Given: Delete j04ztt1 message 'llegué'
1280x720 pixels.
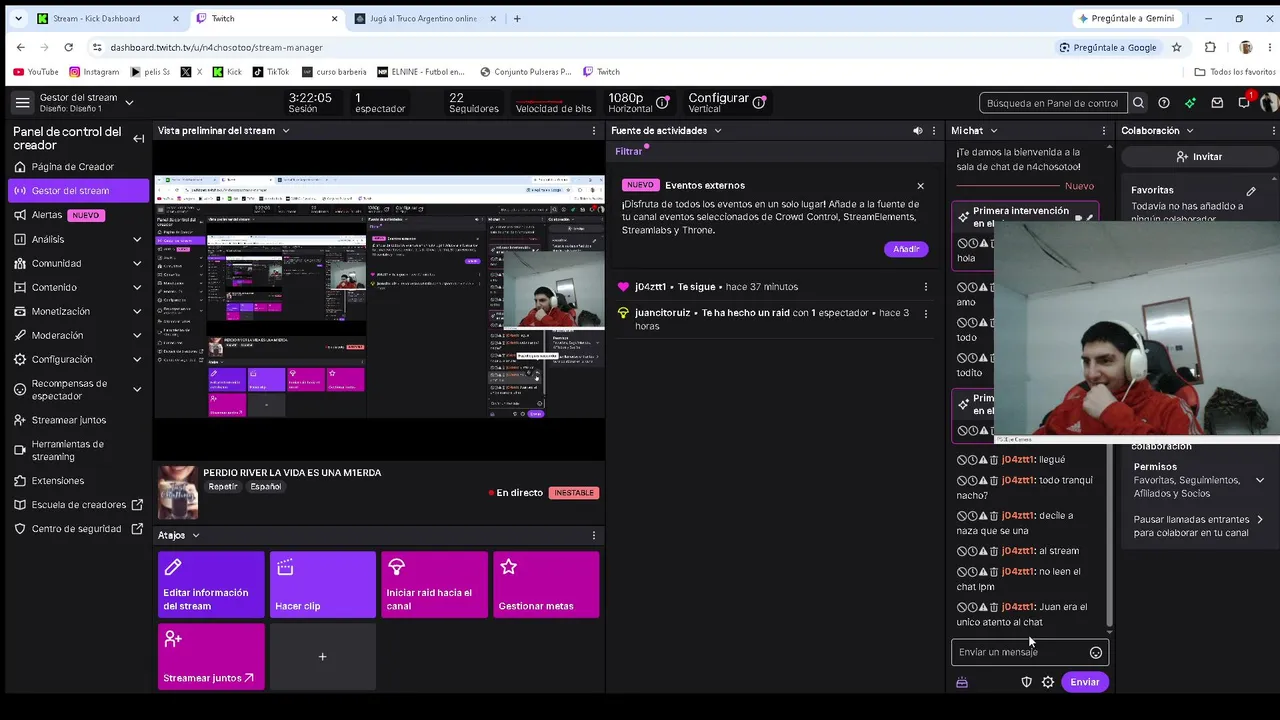Looking at the screenshot, I should [994, 460].
